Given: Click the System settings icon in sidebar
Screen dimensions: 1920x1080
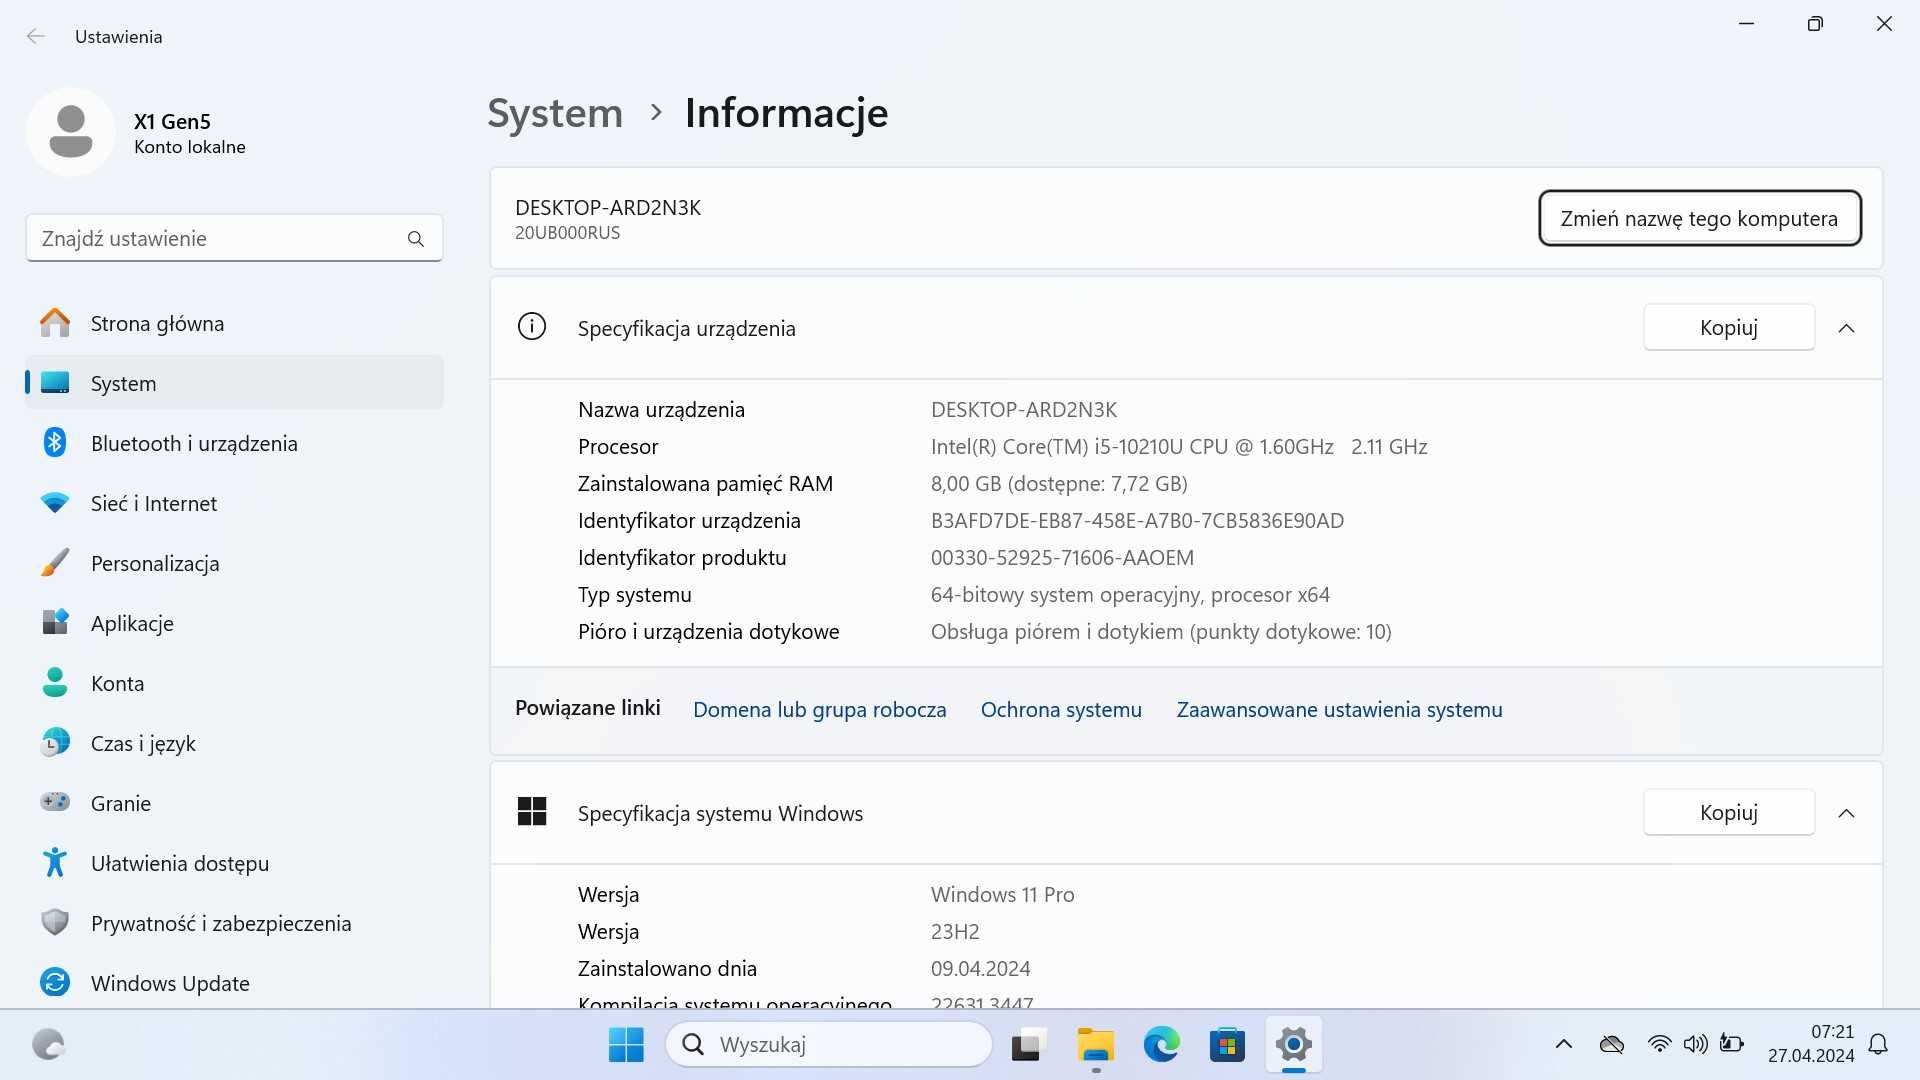Looking at the screenshot, I should coord(53,382).
